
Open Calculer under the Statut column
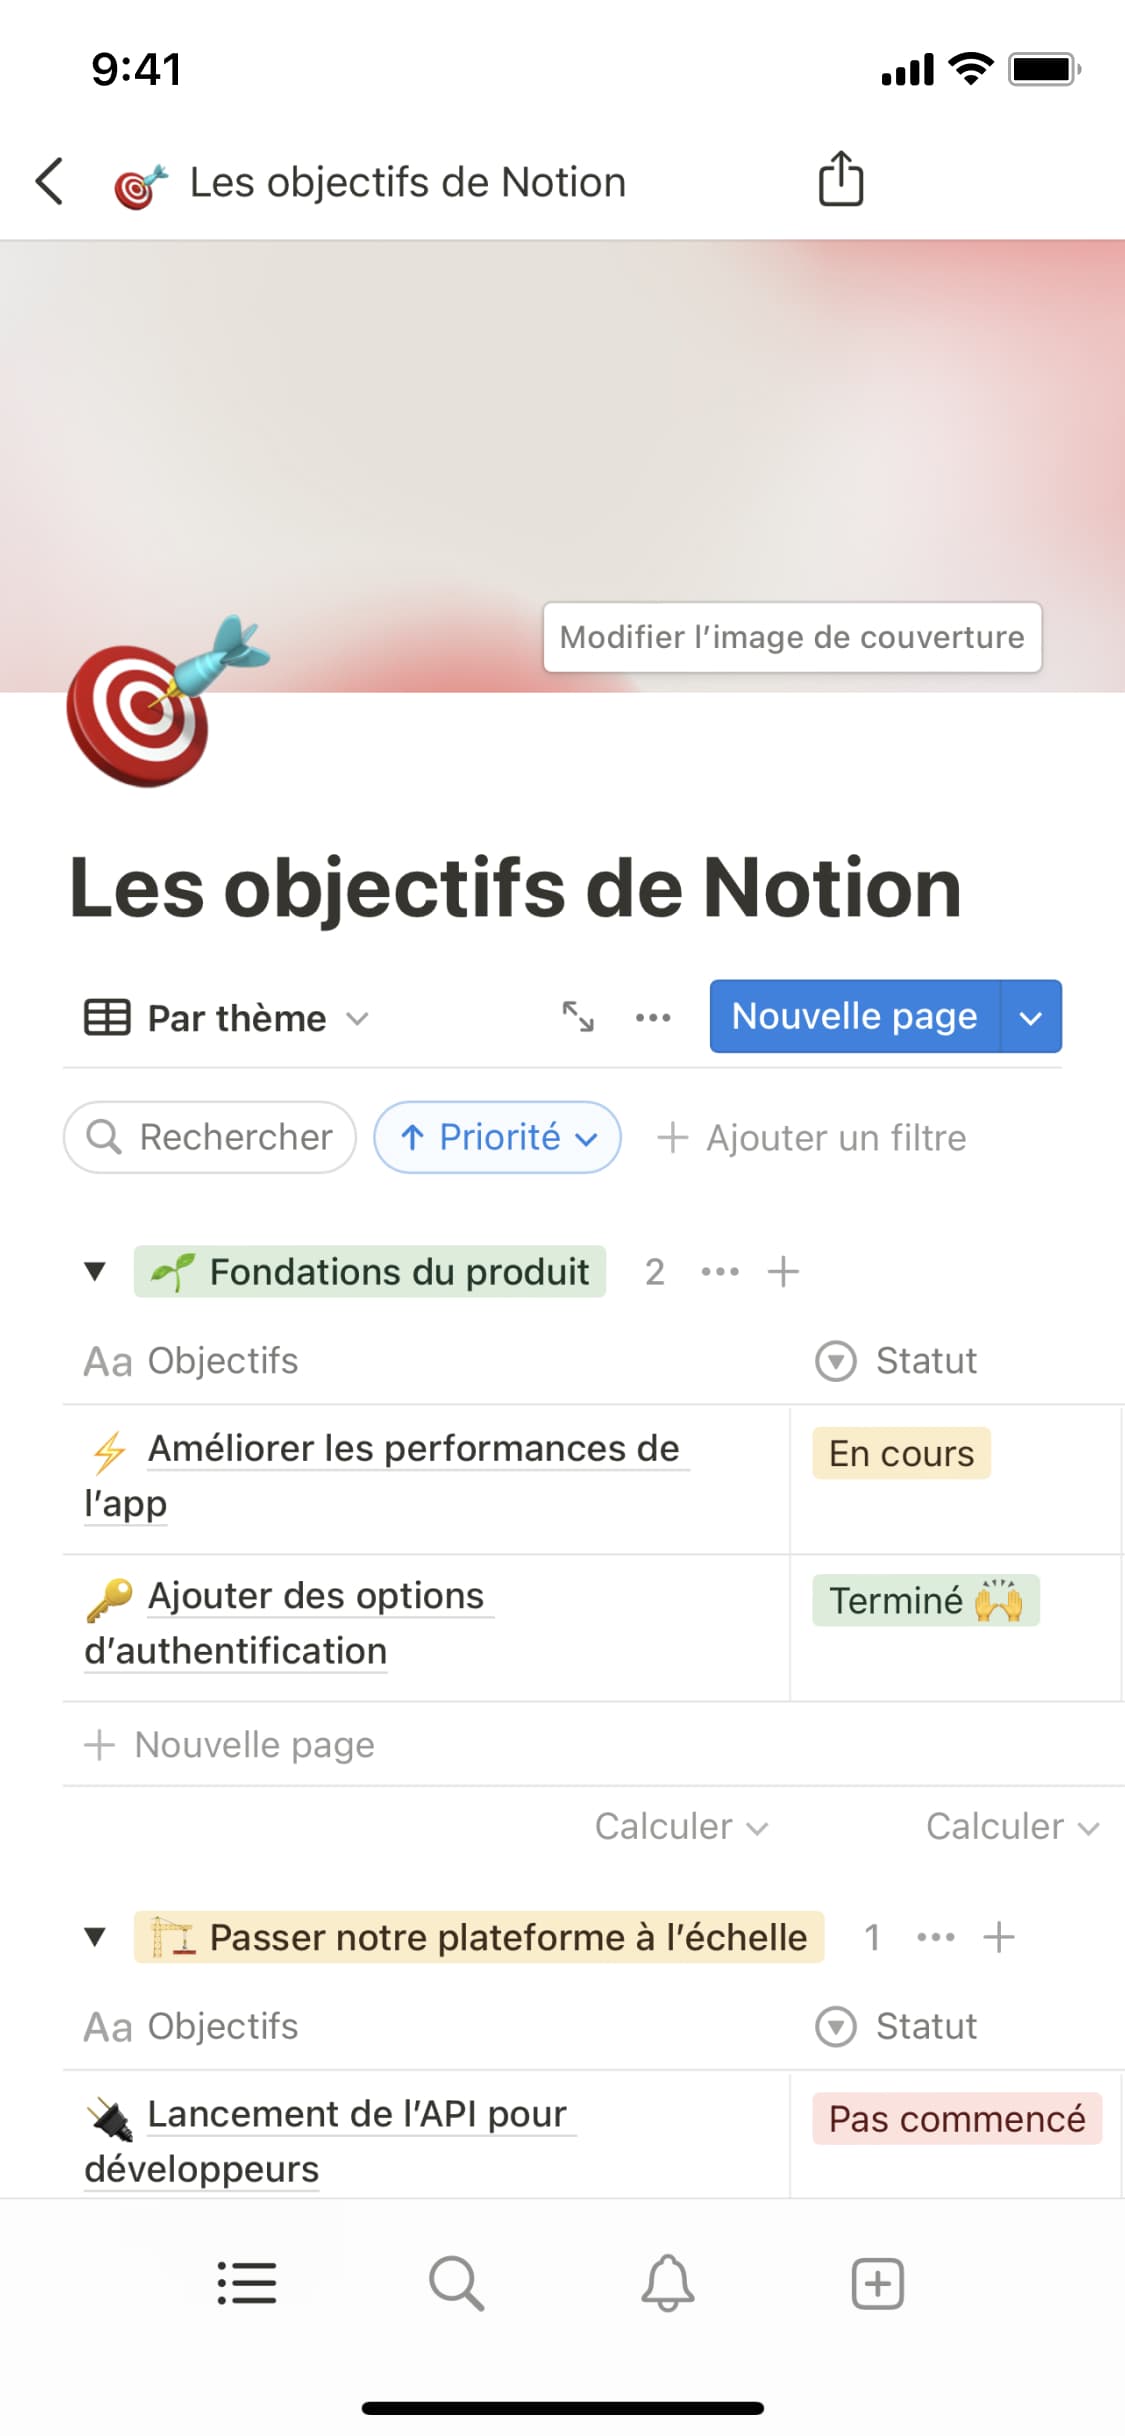click(1012, 1827)
